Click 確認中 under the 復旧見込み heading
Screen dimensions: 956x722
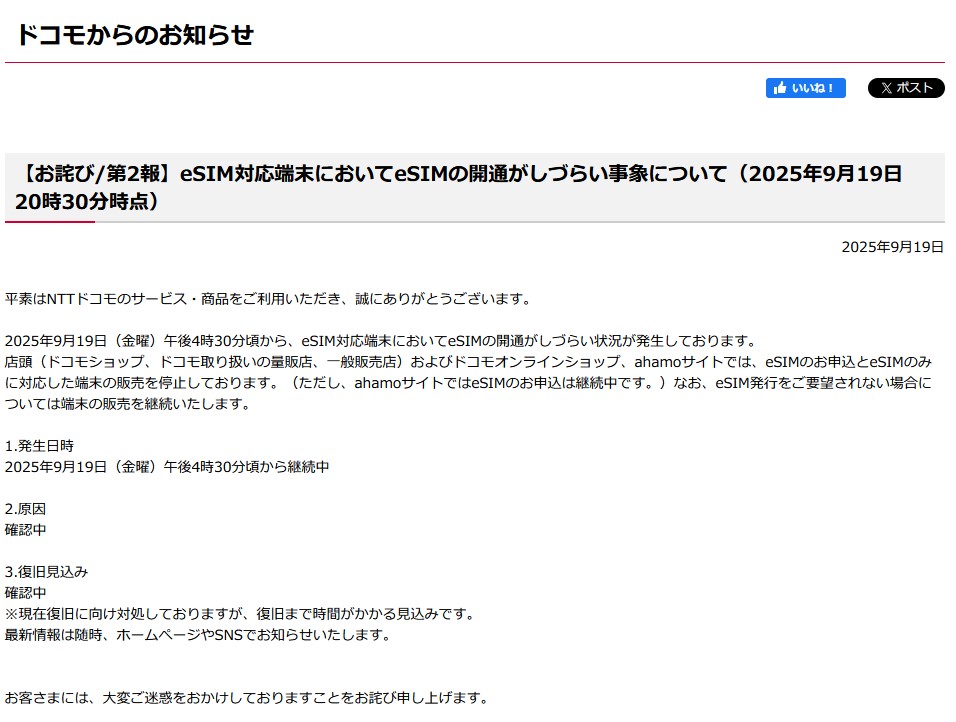point(26,593)
